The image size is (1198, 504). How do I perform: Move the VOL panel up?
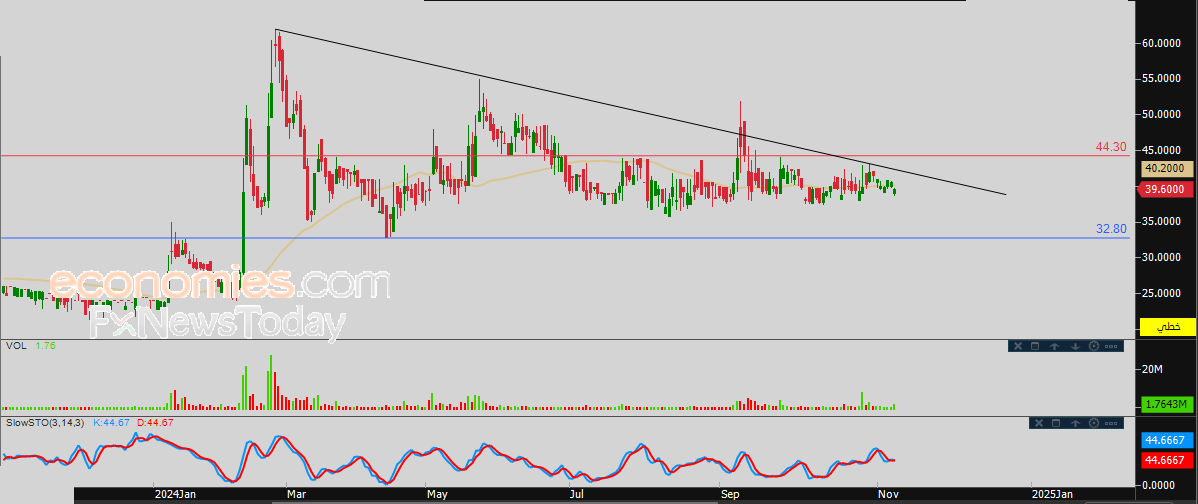(x=1056, y=346)
